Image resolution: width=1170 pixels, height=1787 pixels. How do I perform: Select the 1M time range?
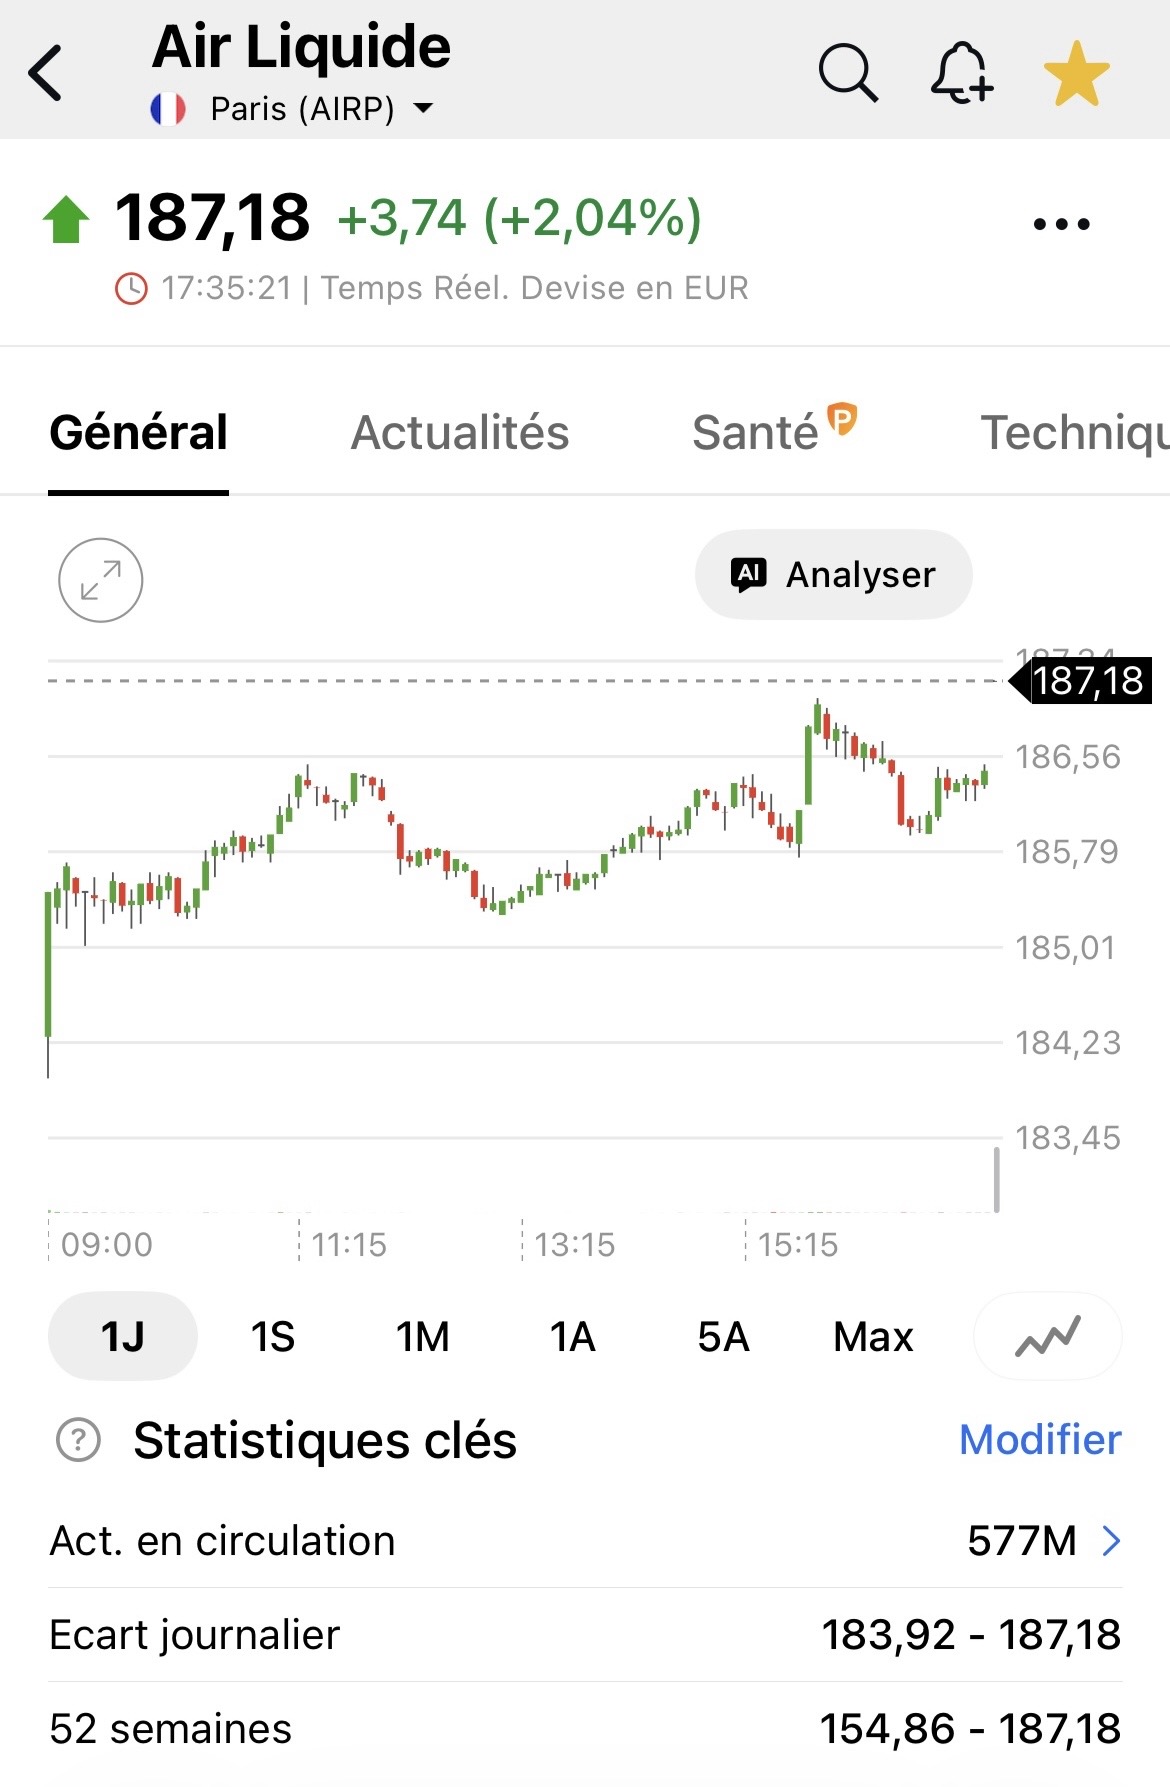422,1337
